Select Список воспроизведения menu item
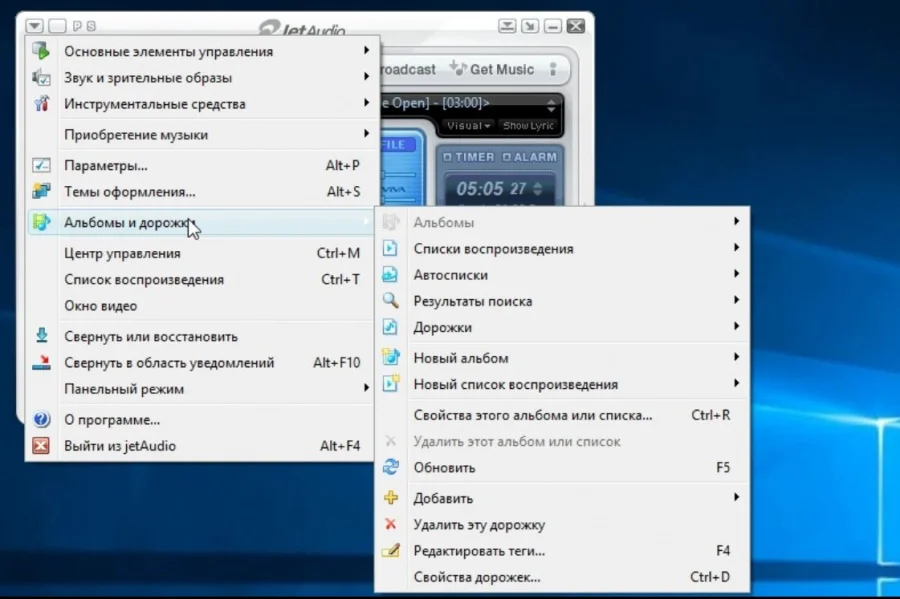Image resolution: width=900 pixels, height=599 pixels. (201, 279)
